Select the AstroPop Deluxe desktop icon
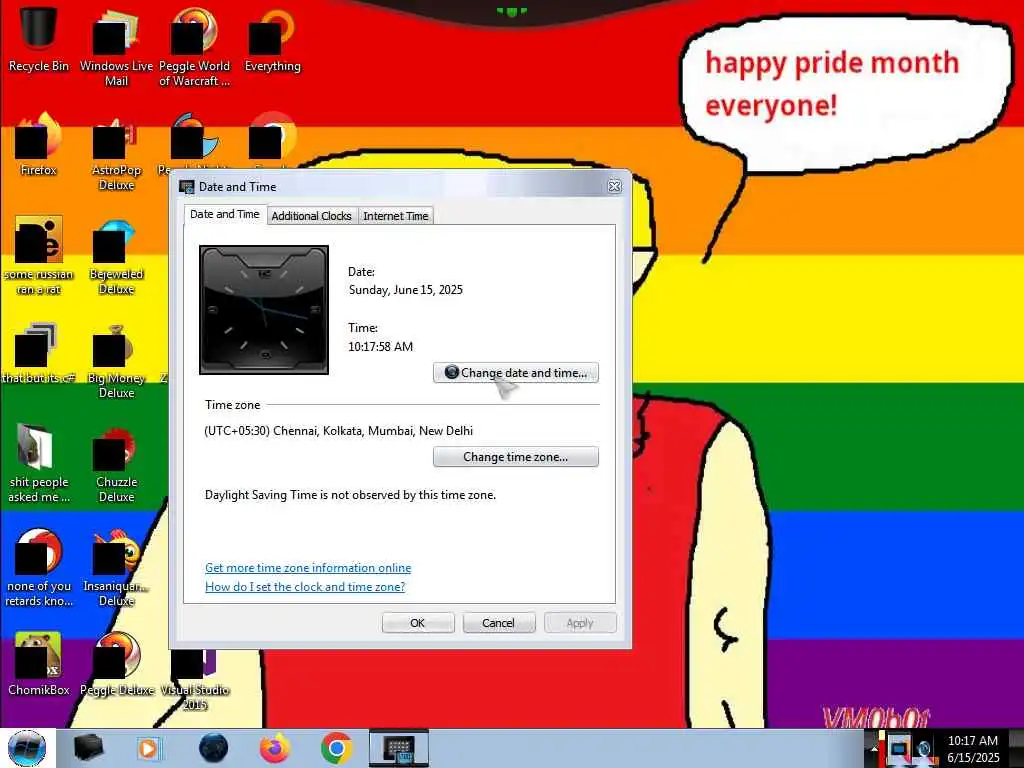 (x=116, y=152)
